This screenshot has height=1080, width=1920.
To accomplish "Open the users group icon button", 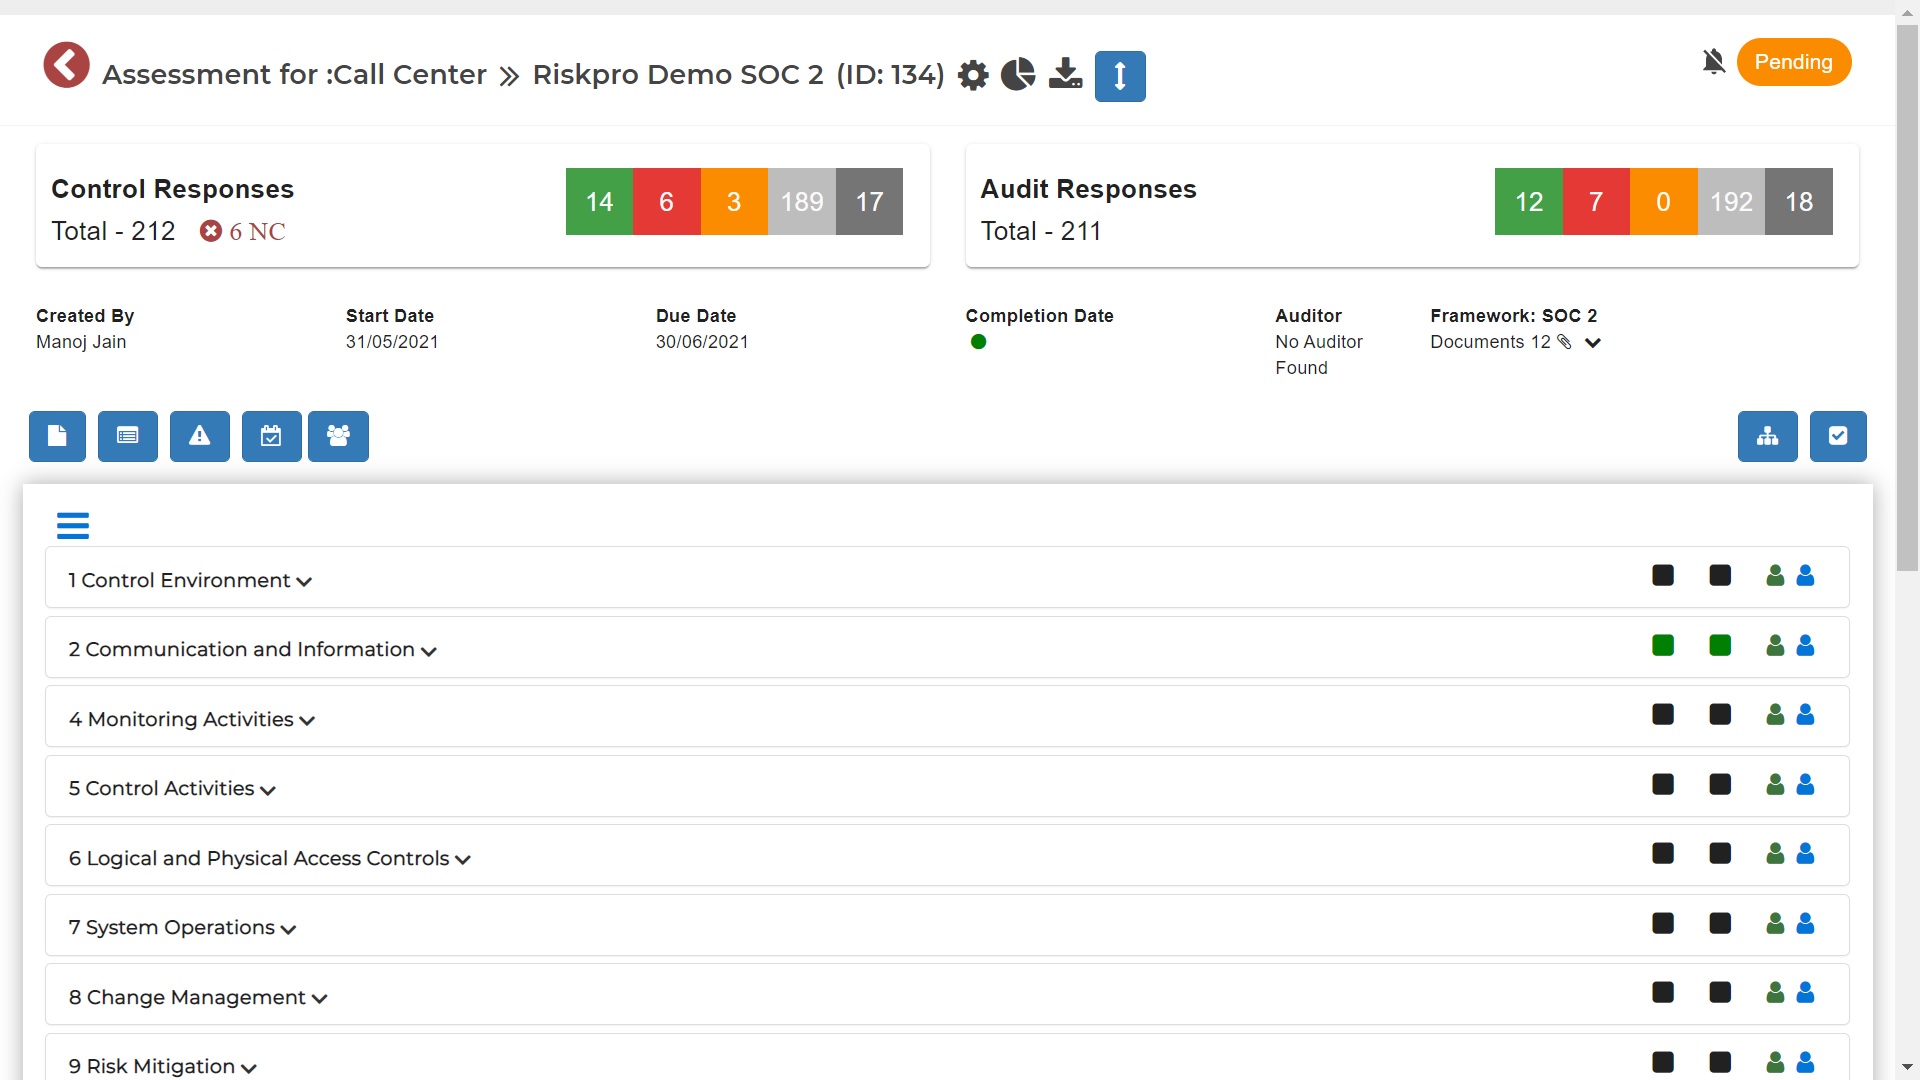I will click(x=338, y=436).
